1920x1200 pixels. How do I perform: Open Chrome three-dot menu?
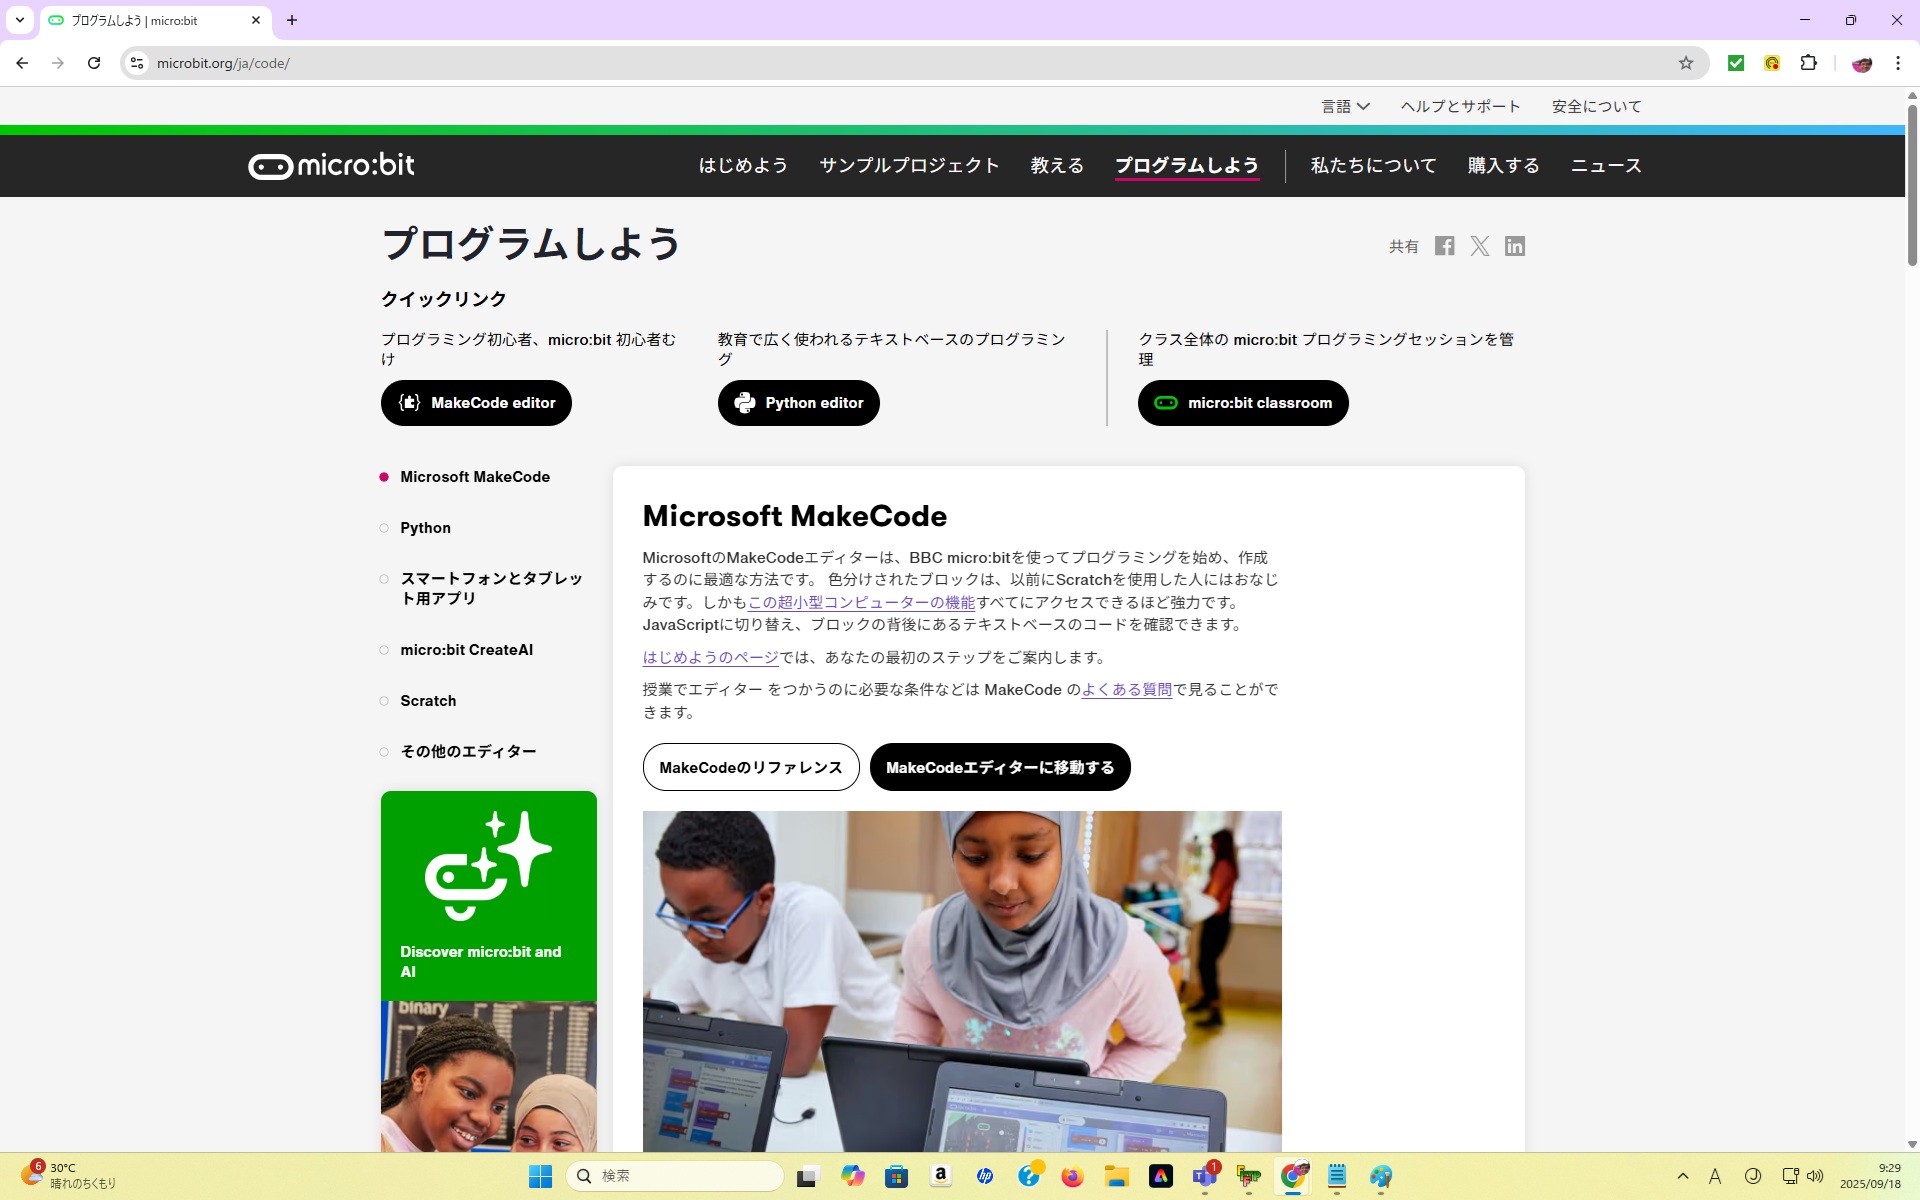pyautogui.click(x=1897, y=63)
